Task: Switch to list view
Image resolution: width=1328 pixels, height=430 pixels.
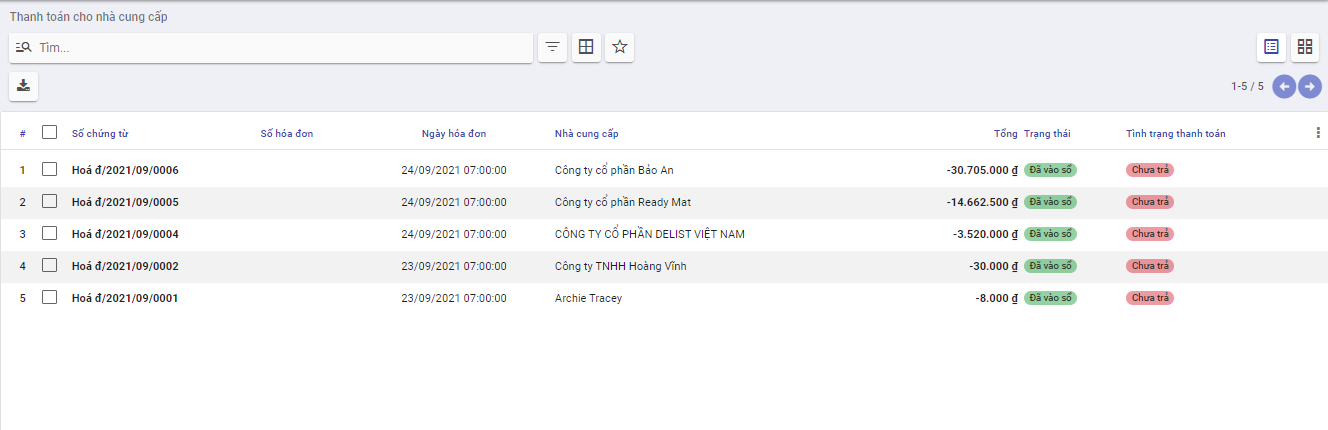Action: pyautogui.click(x=1272, y=47)
